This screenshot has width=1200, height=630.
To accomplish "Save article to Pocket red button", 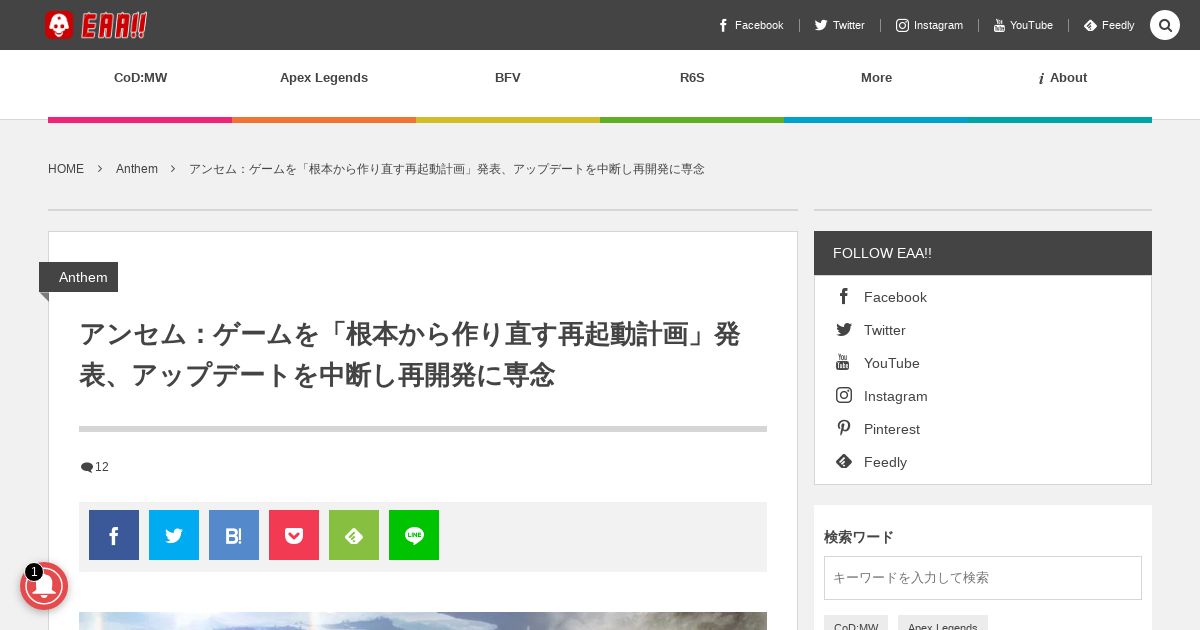I will point(294,535).
